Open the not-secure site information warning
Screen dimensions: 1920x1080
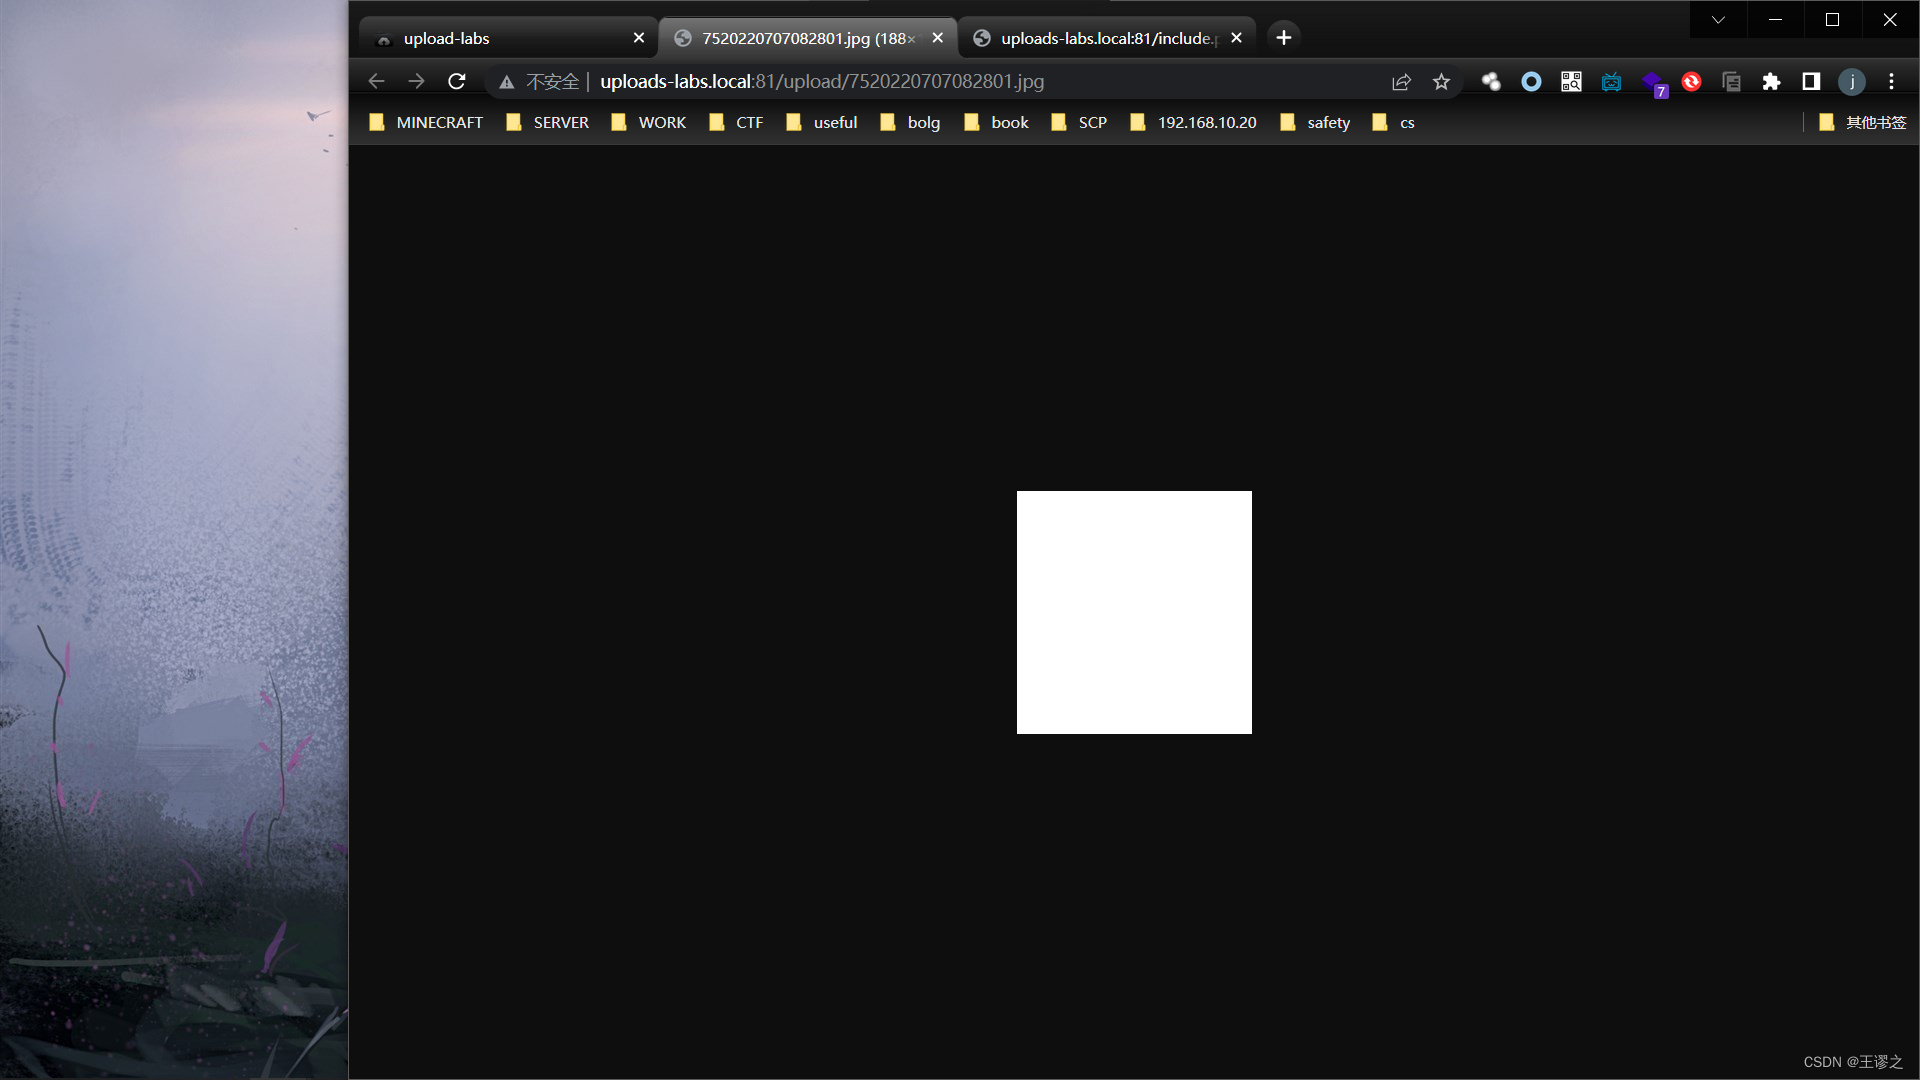tap(539, 81)
